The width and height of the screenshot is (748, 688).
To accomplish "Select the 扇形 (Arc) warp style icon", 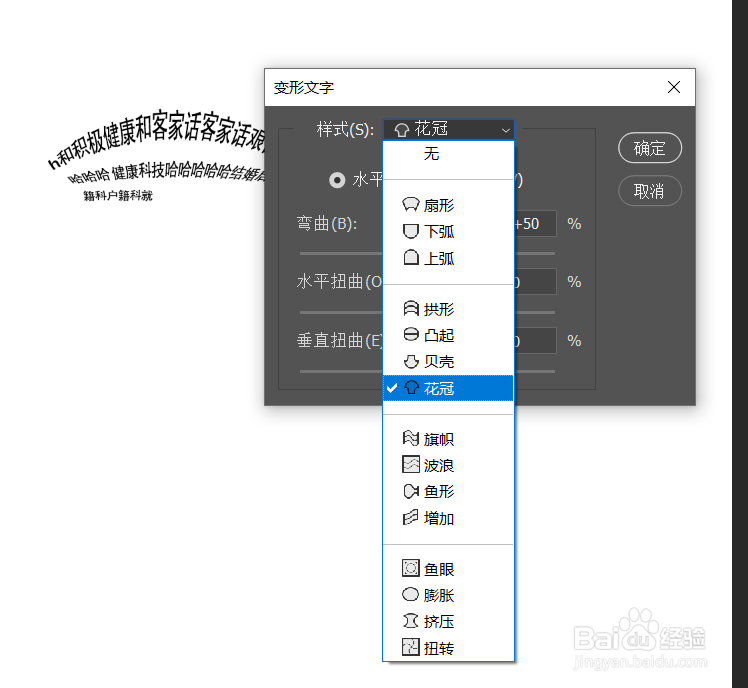I will point(410,205).
